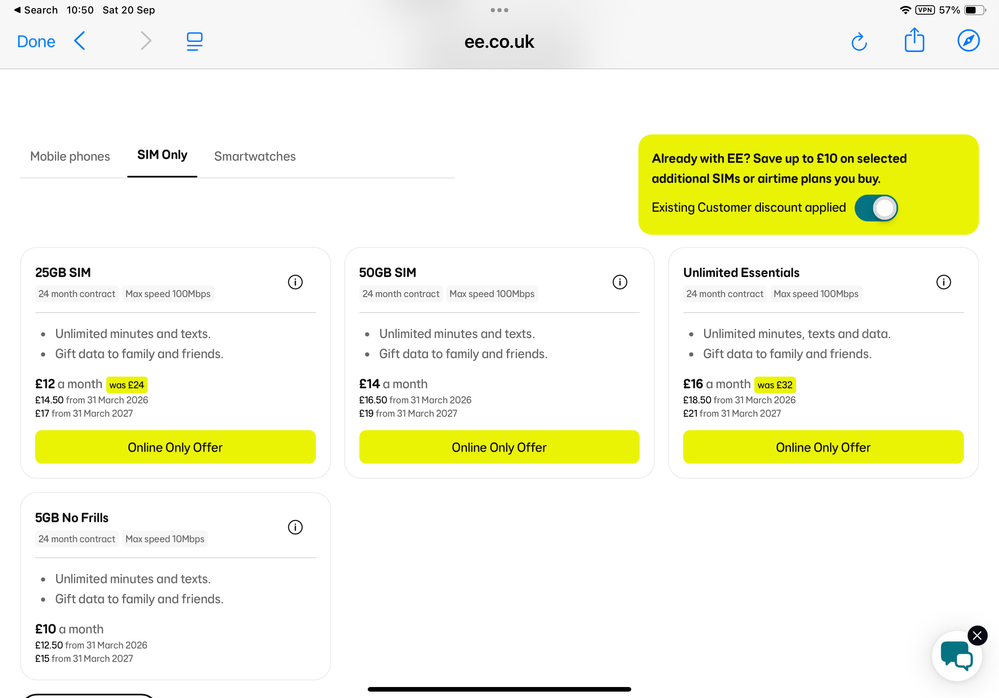
Task: Open the live chat bubble
Action: click(x=956, y=656)
